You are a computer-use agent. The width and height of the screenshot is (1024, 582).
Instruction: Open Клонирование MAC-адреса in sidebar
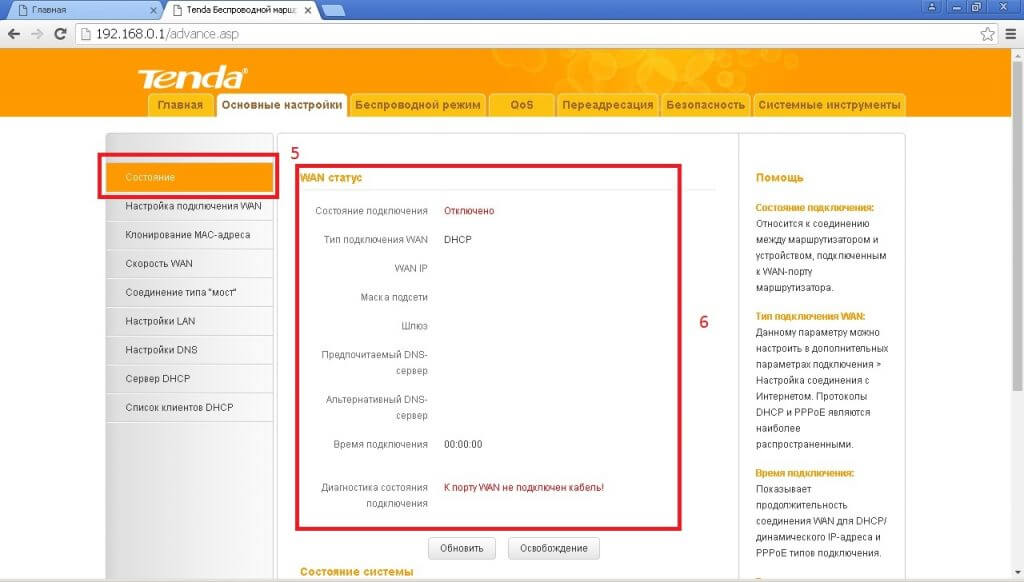coord(187,235)
